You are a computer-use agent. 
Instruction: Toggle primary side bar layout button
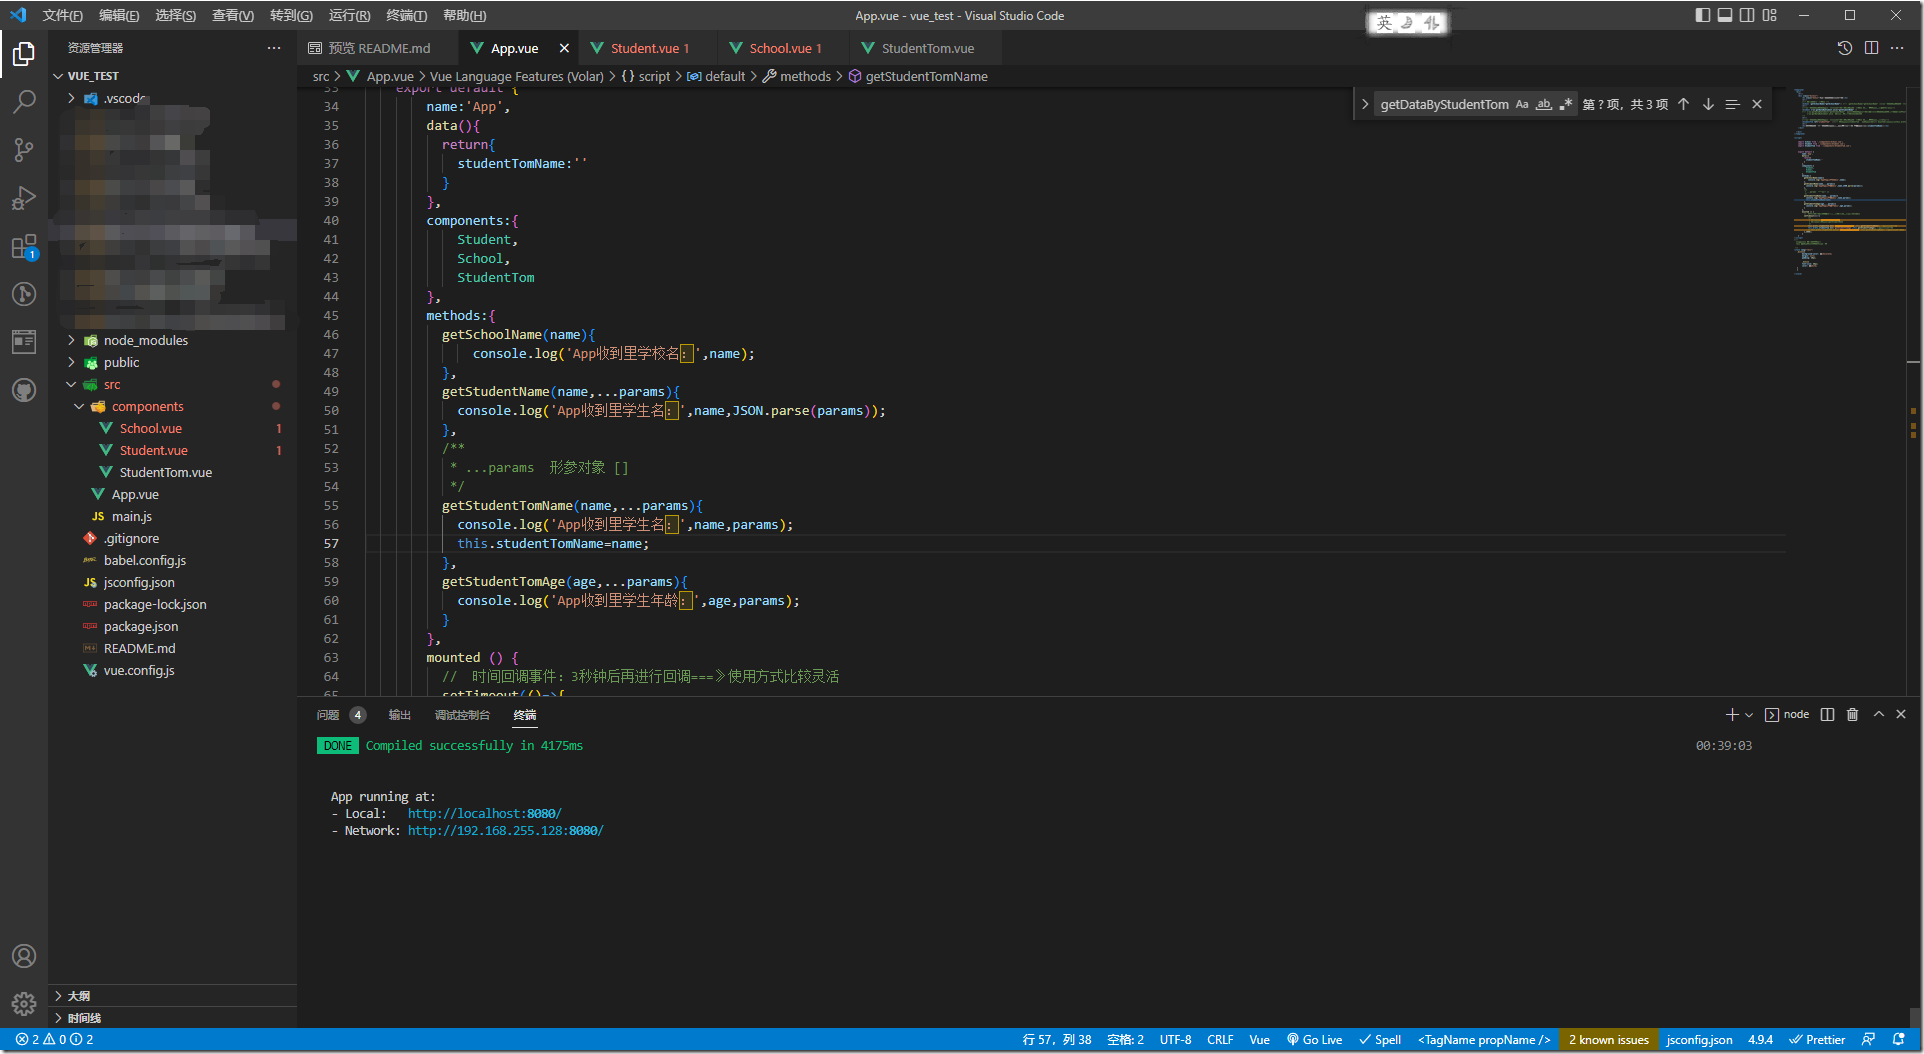pyautogui.click(x=1703, y=15)
